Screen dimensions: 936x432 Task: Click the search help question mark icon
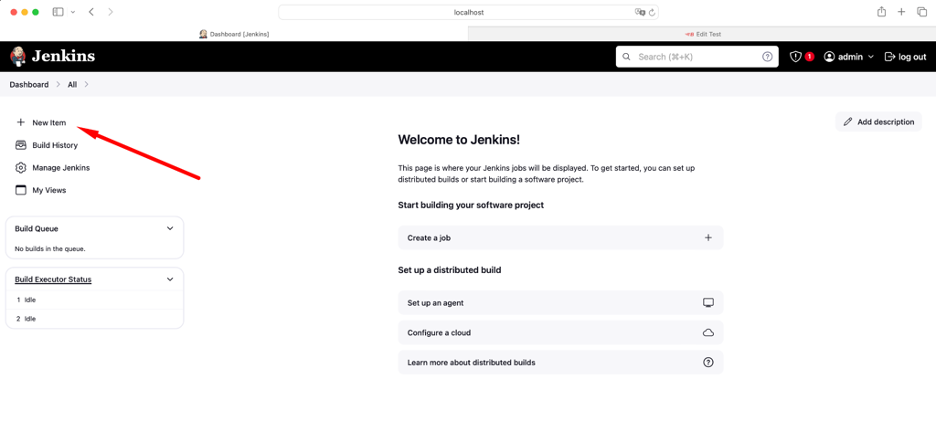coord(767,57)
